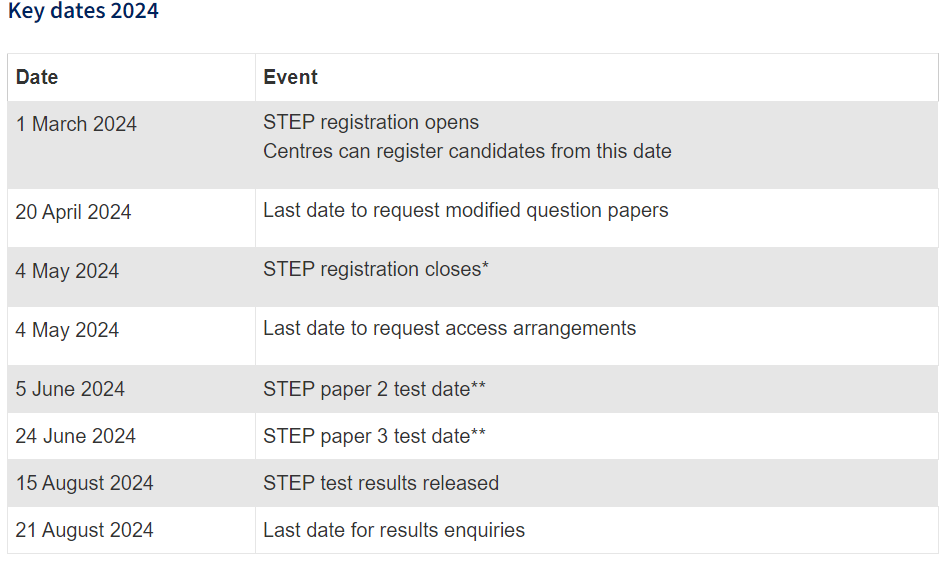Click "Last date to request access arrangements"

(449, 328)
